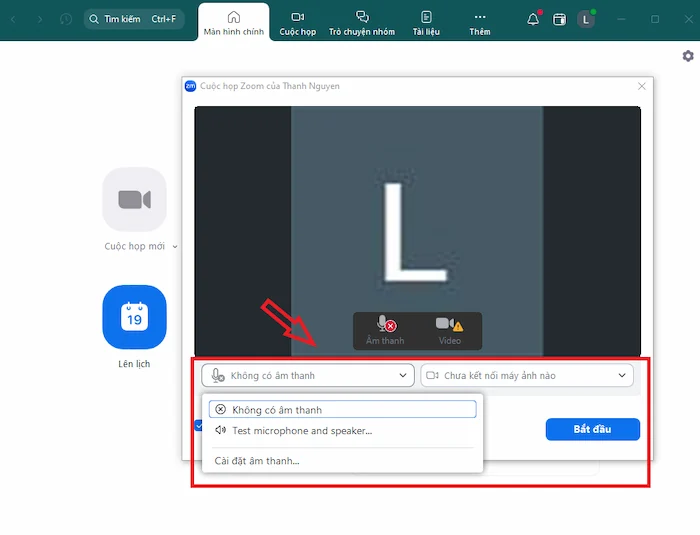Choose Cài đặt âm thanh menu item

257,461
